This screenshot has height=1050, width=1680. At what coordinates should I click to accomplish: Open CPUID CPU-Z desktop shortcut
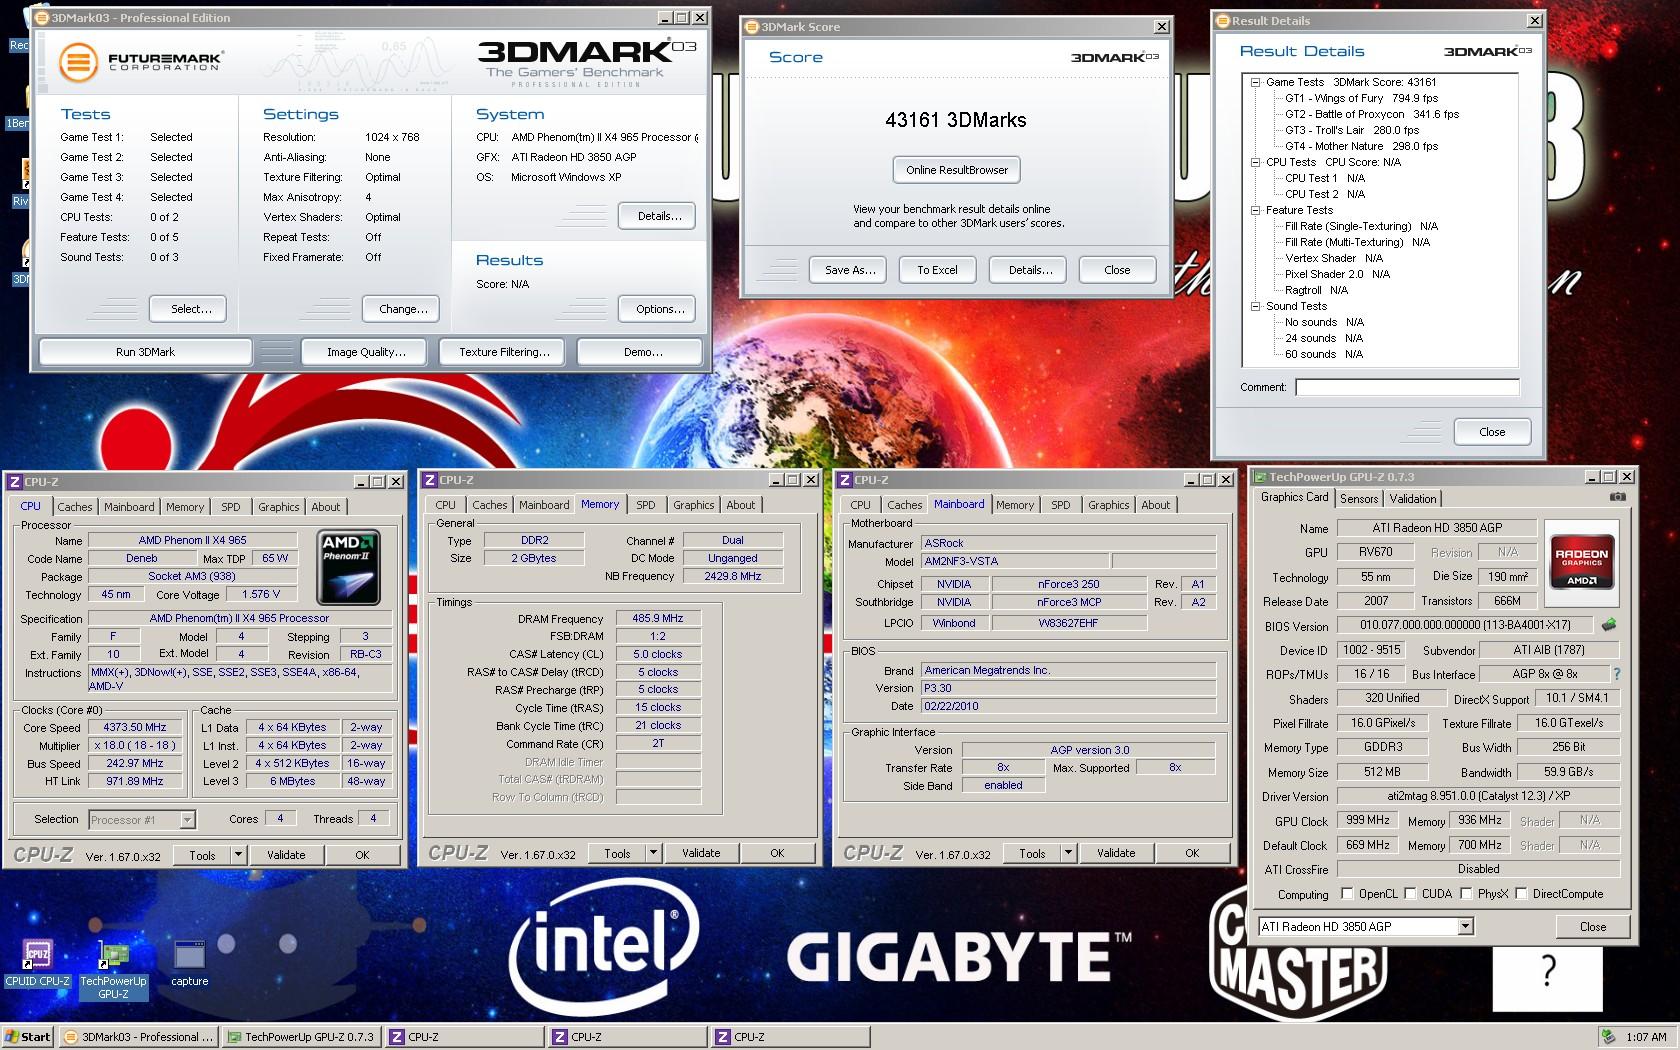pos(37,962)
